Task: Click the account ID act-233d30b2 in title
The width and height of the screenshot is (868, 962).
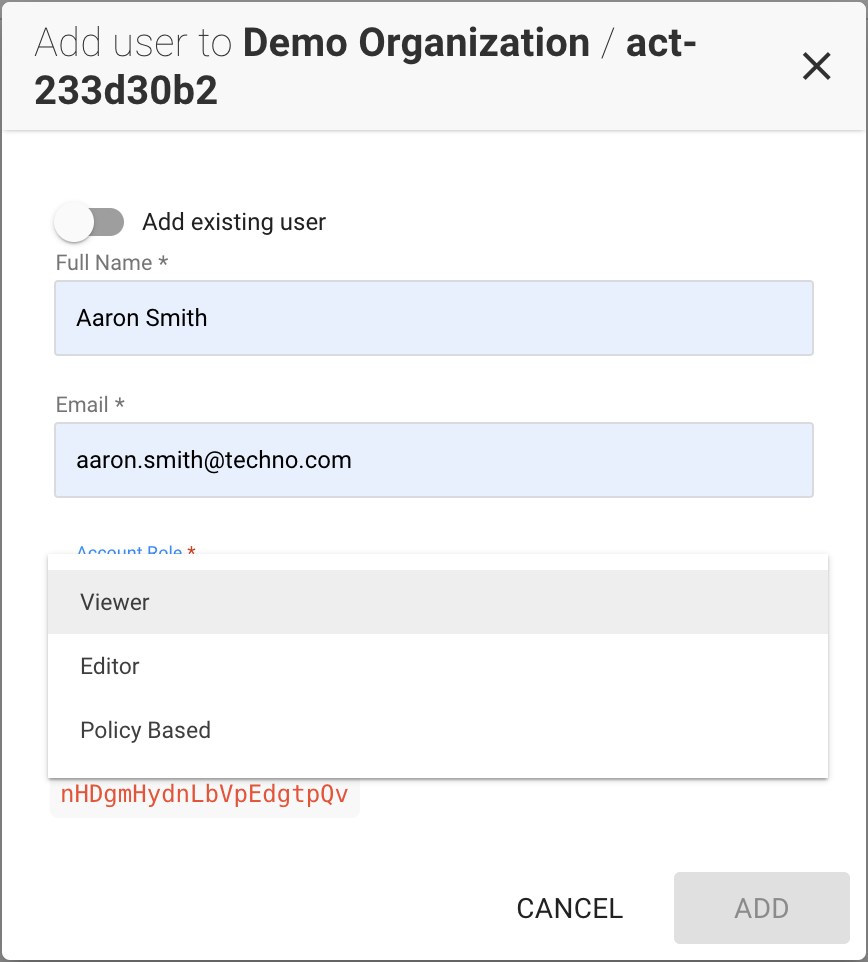Action: tap(366, 67)
